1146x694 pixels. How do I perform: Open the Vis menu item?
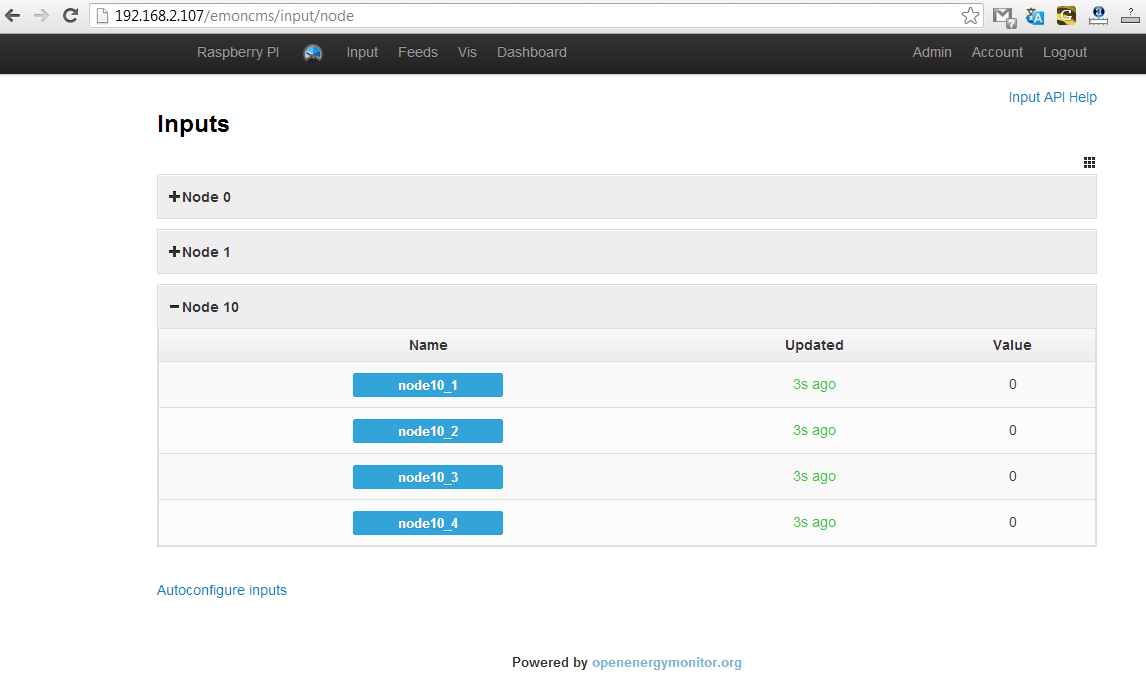(467, 53)
